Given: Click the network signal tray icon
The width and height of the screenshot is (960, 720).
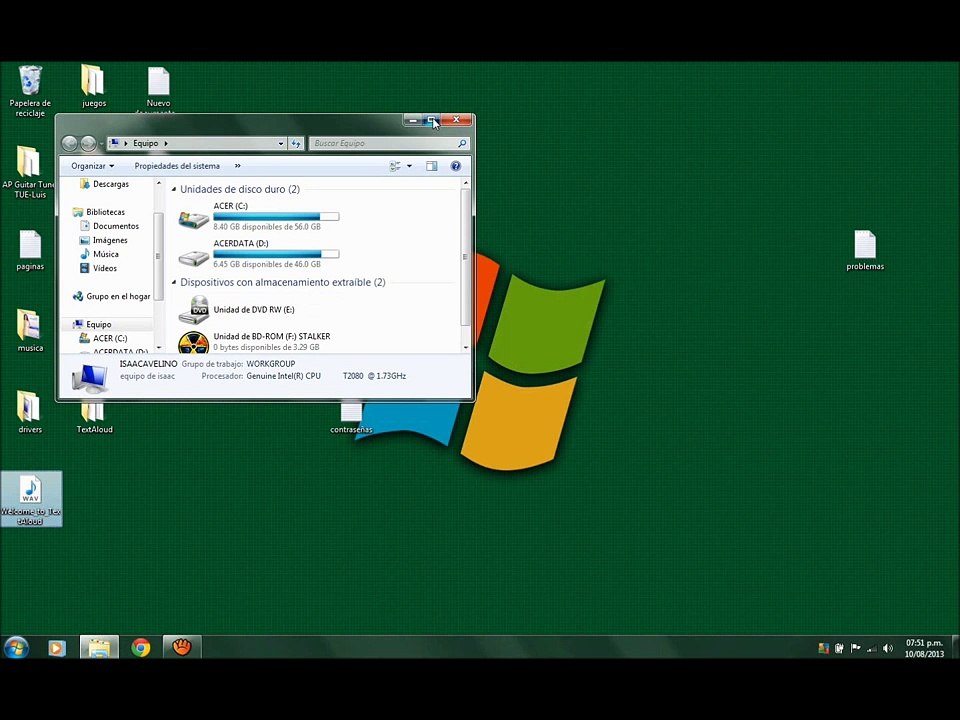Looking at the screenshot, I should (x=871, y=648).
